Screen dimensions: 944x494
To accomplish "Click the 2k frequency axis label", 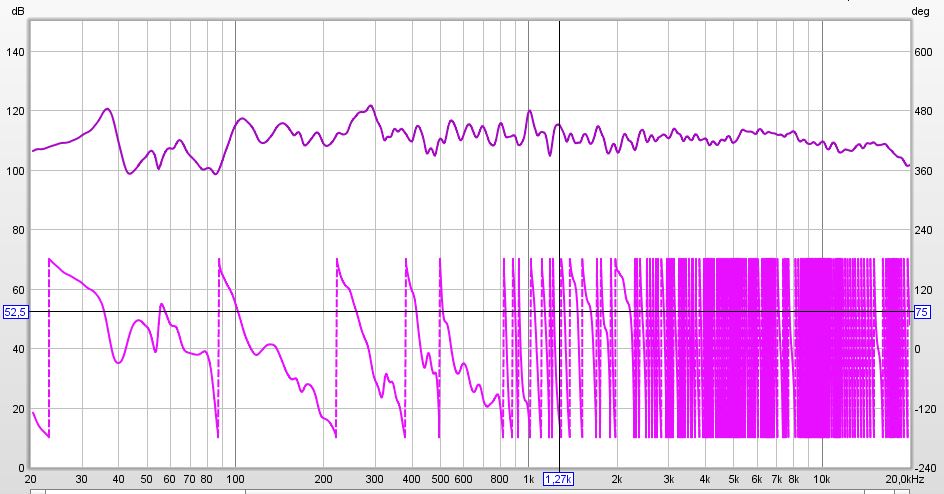I will [618, 479].
